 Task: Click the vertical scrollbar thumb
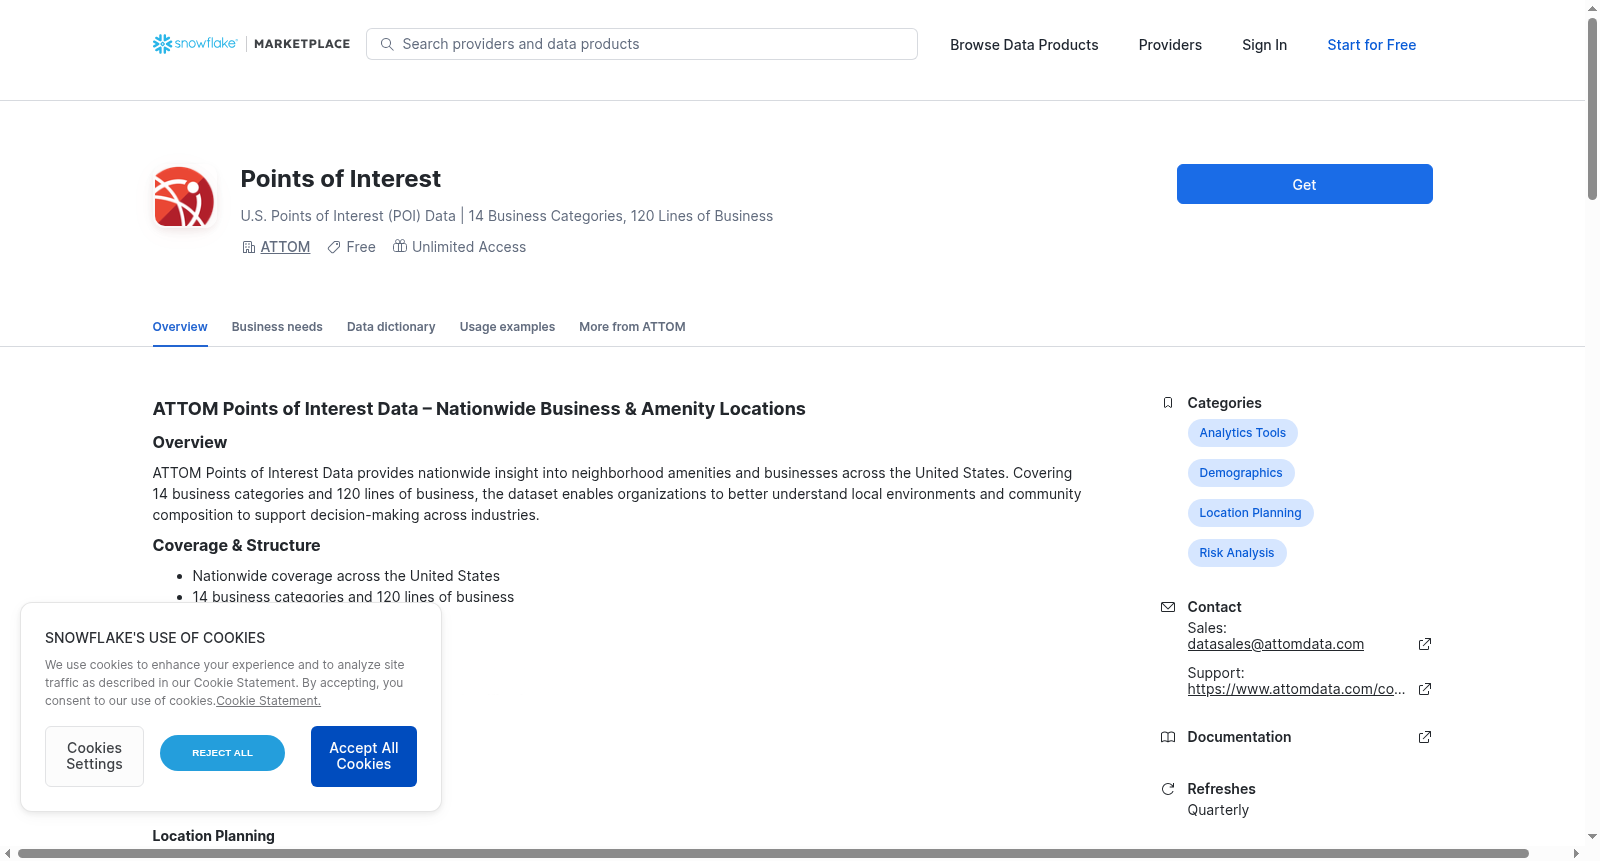pos(1592,108)
